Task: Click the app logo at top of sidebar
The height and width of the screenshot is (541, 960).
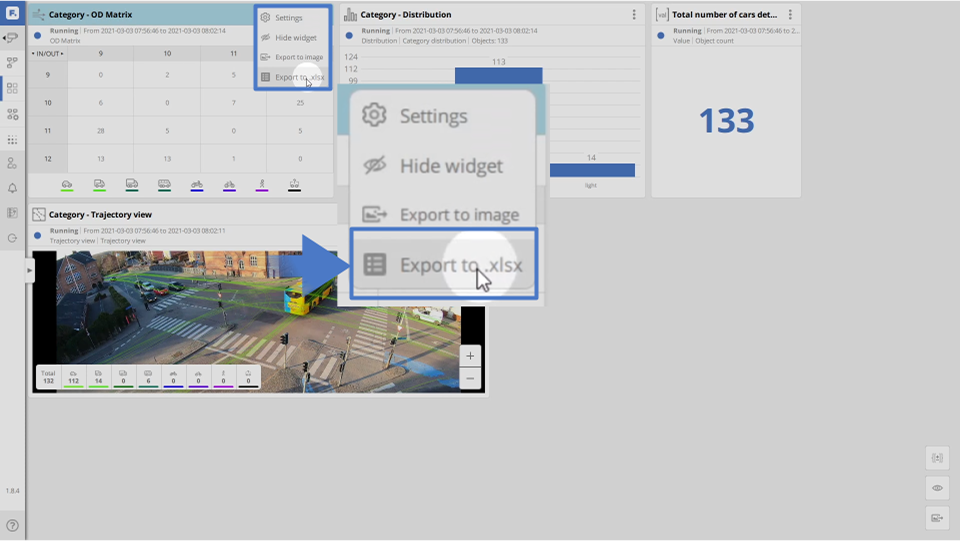Action: pyautogui.click(x=12, y=13)
